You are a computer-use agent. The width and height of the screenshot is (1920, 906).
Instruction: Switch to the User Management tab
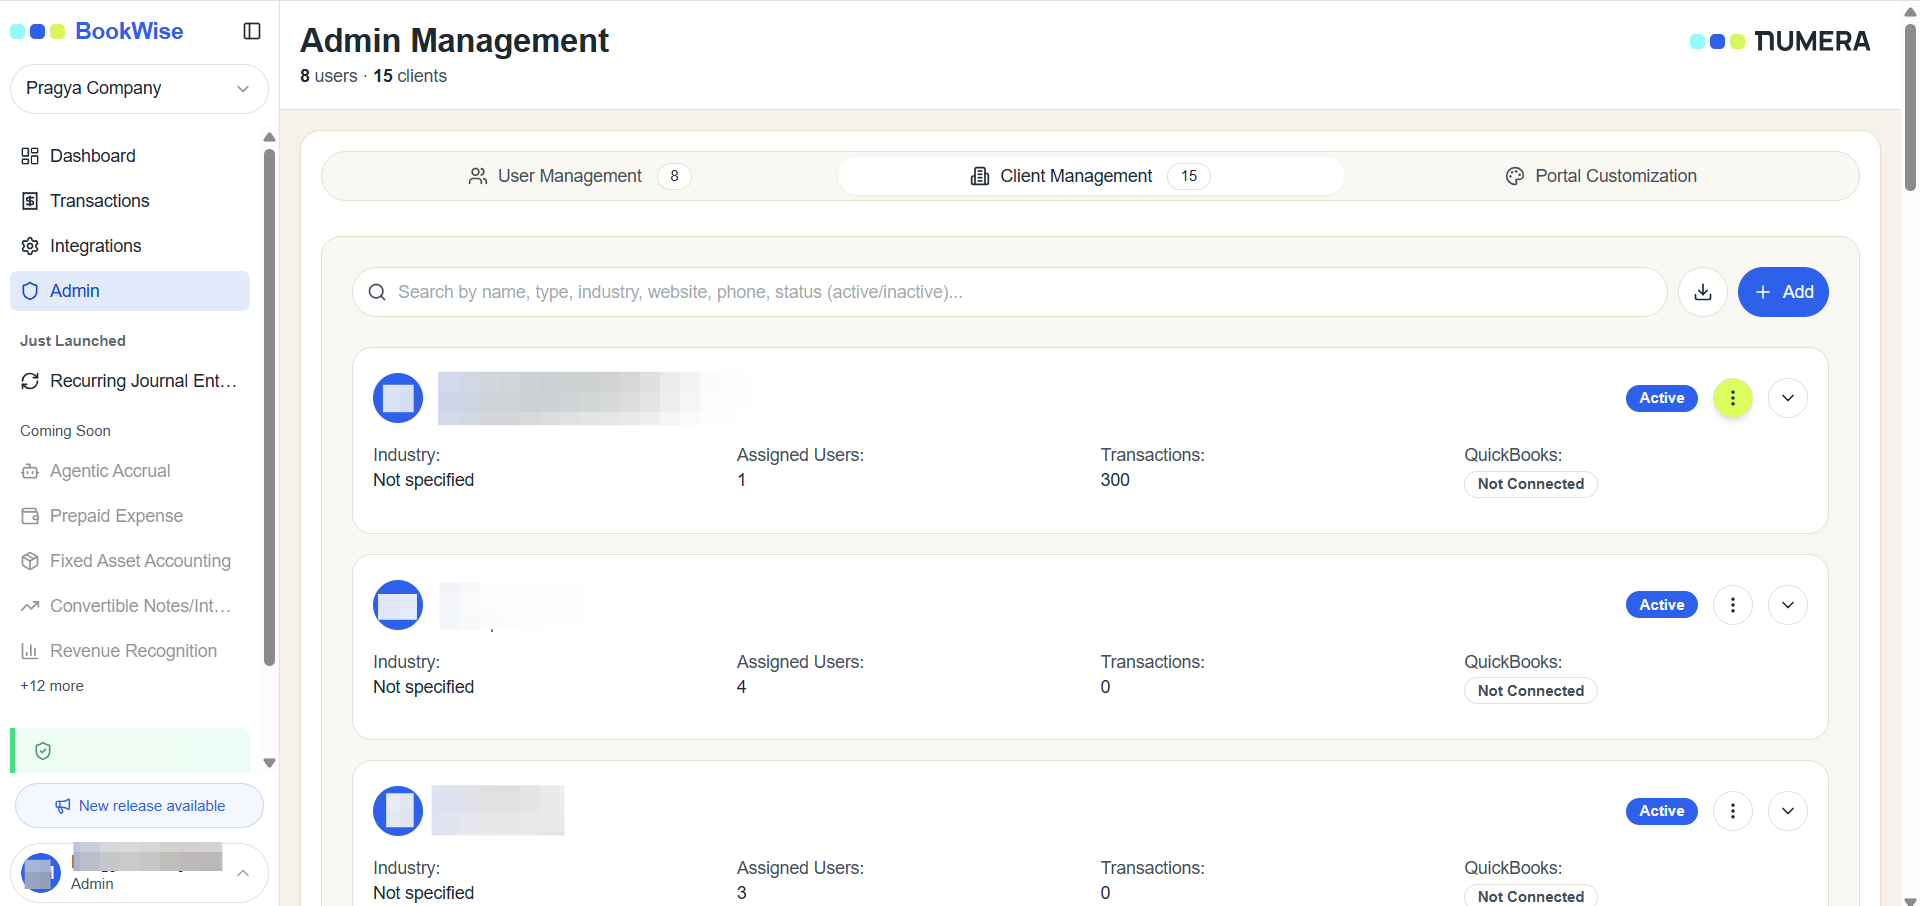tap(579, 176)
